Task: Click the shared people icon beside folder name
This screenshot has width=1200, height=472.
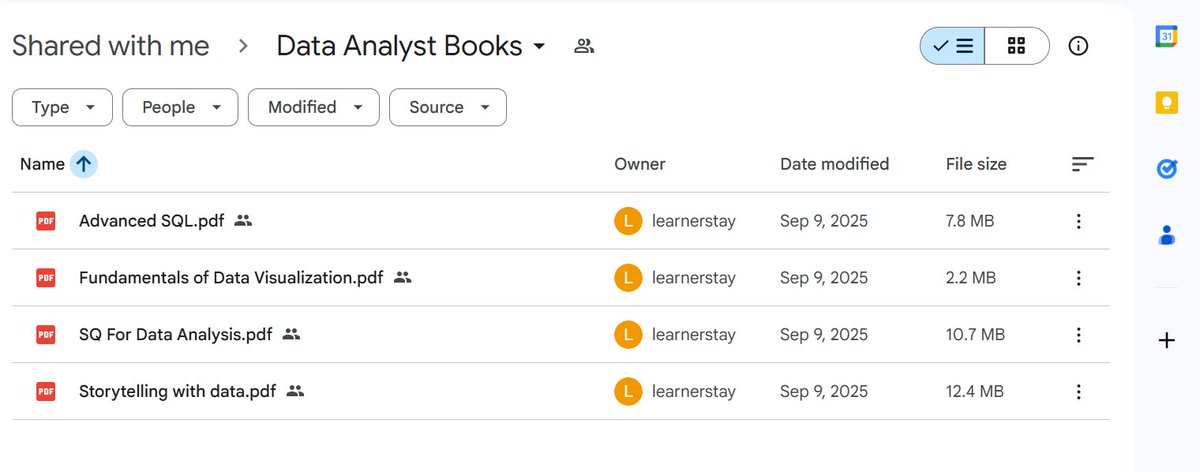Action: tap(584, 46)
